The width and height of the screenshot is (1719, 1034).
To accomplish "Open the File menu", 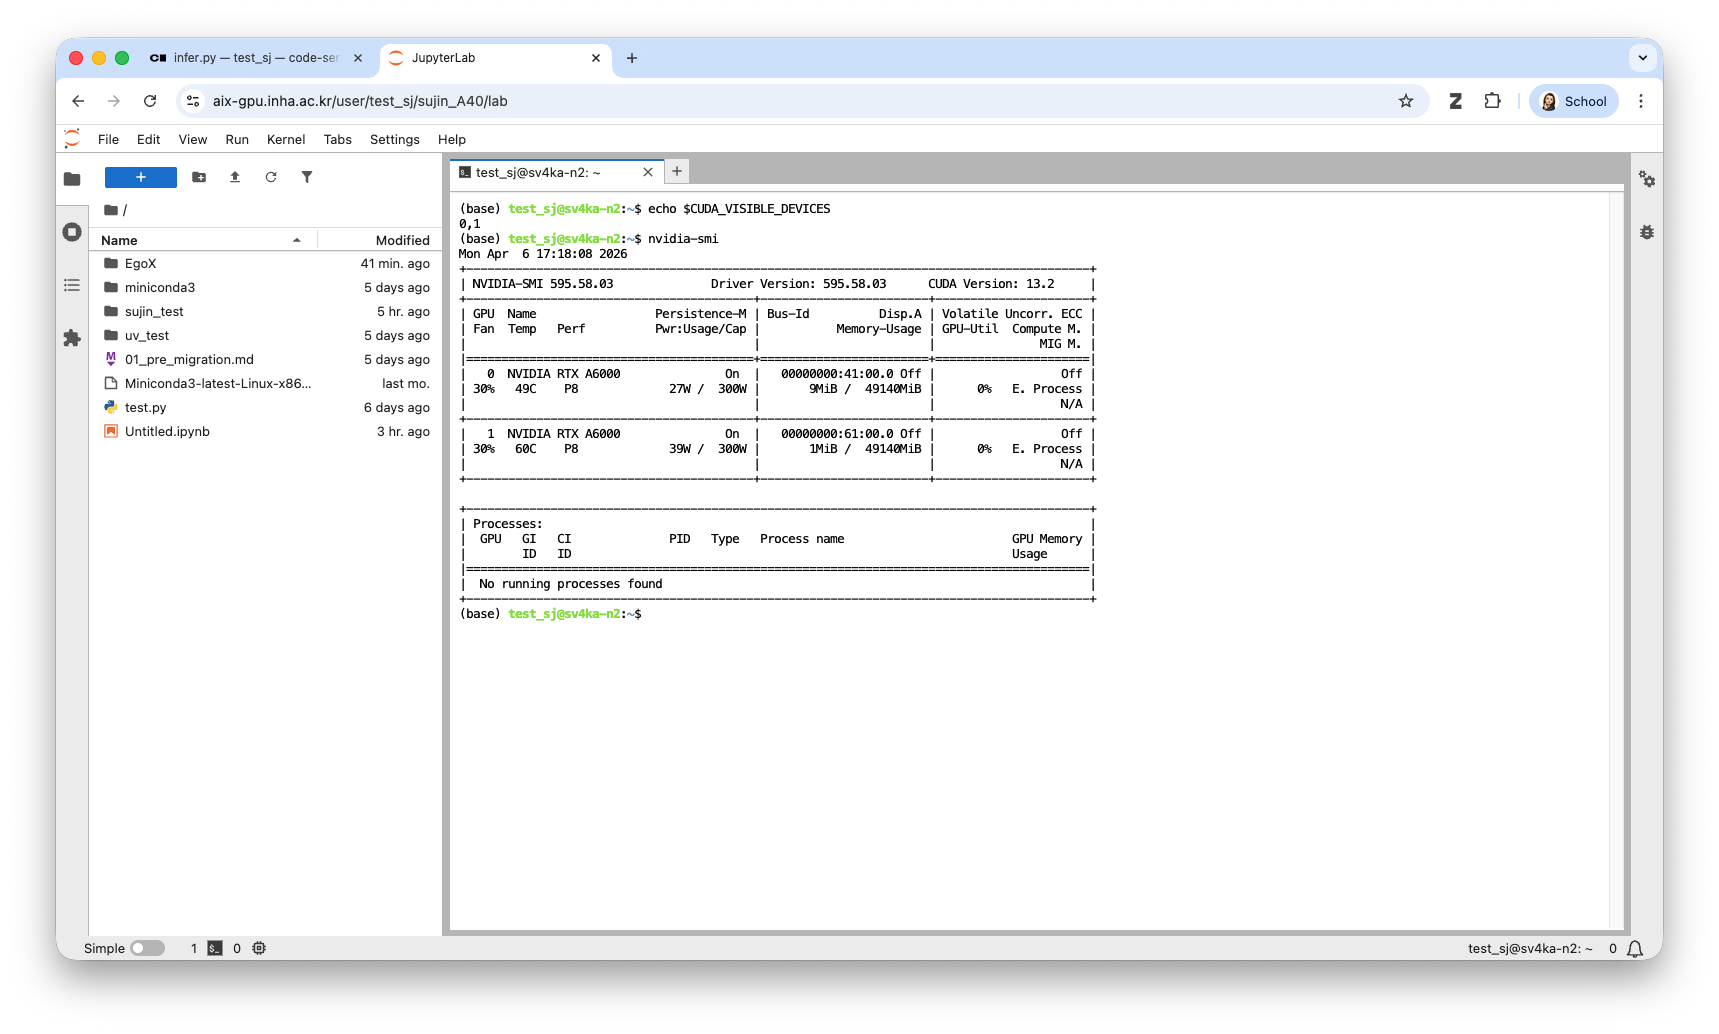I will tap(108, 139).
